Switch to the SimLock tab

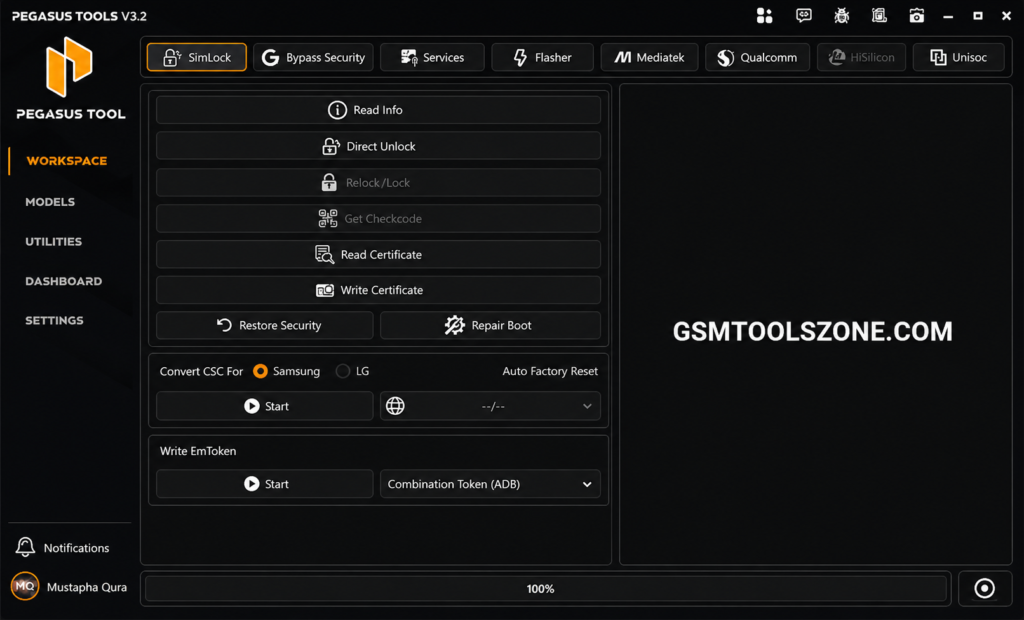point(197,57)
